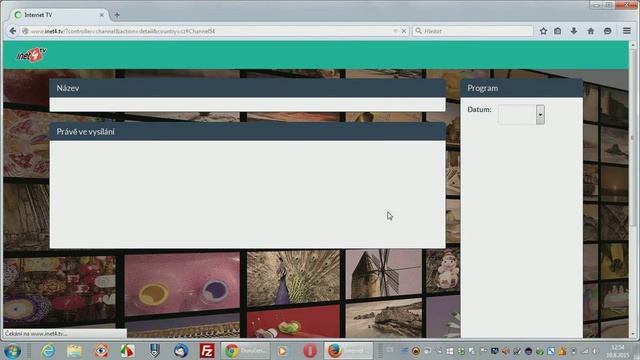The width and height of the screenshot is (640, 360).
Task: Open Thunderbird from the taskbar
Action: coord(181,351)
